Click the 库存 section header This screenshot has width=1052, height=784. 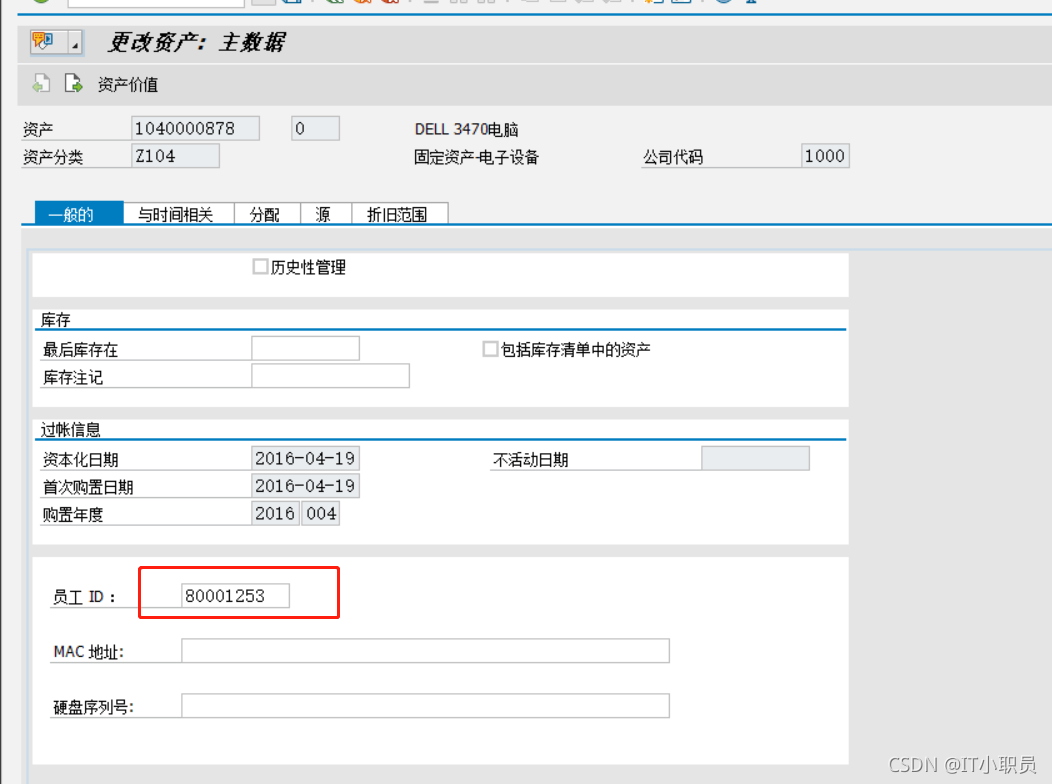tap(56, 320)
